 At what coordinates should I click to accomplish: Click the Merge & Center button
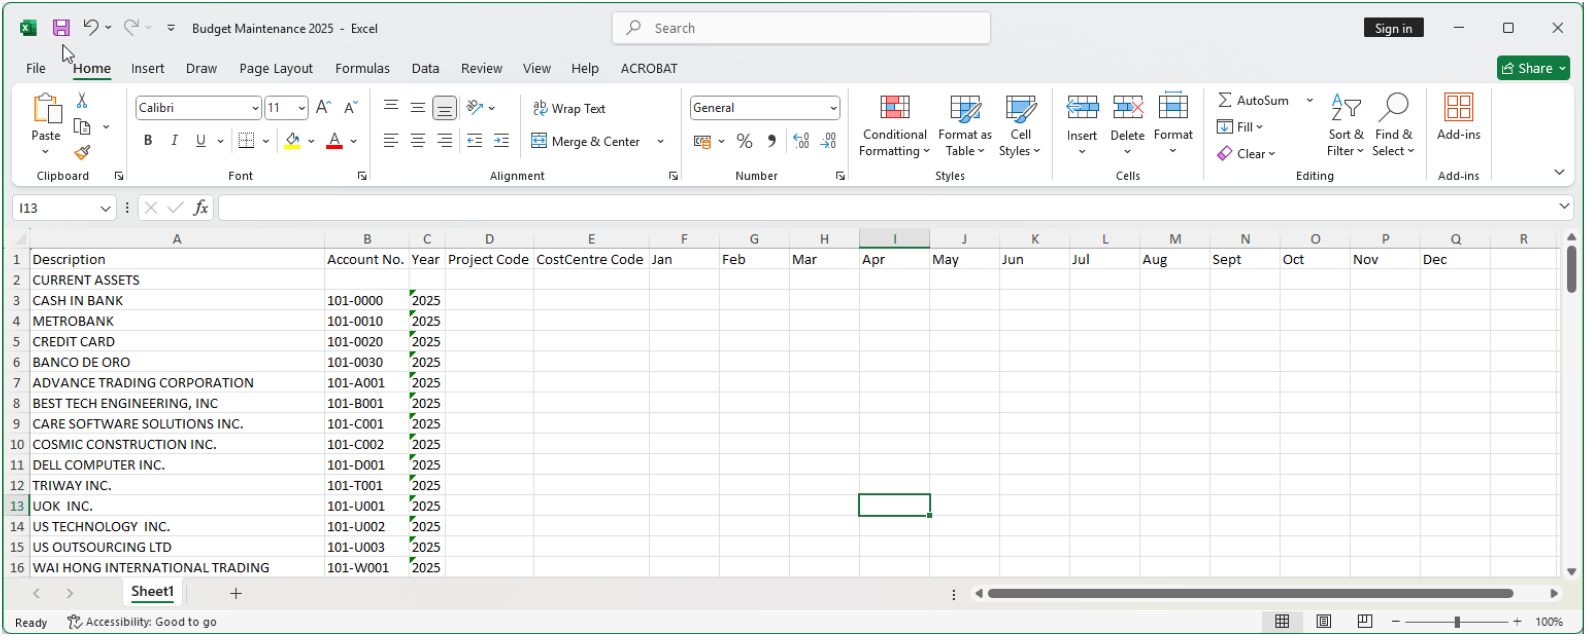(x=586, y=142)
